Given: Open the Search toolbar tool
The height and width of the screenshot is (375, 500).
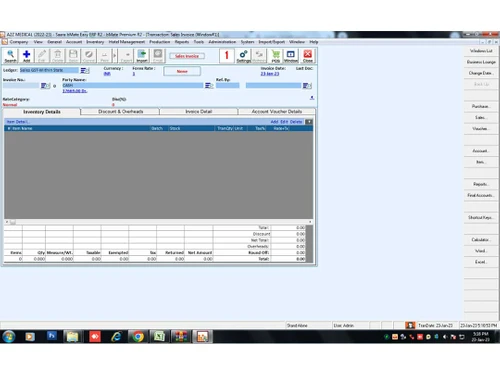Looking at the screenshot, I should [x=10, y=56].
